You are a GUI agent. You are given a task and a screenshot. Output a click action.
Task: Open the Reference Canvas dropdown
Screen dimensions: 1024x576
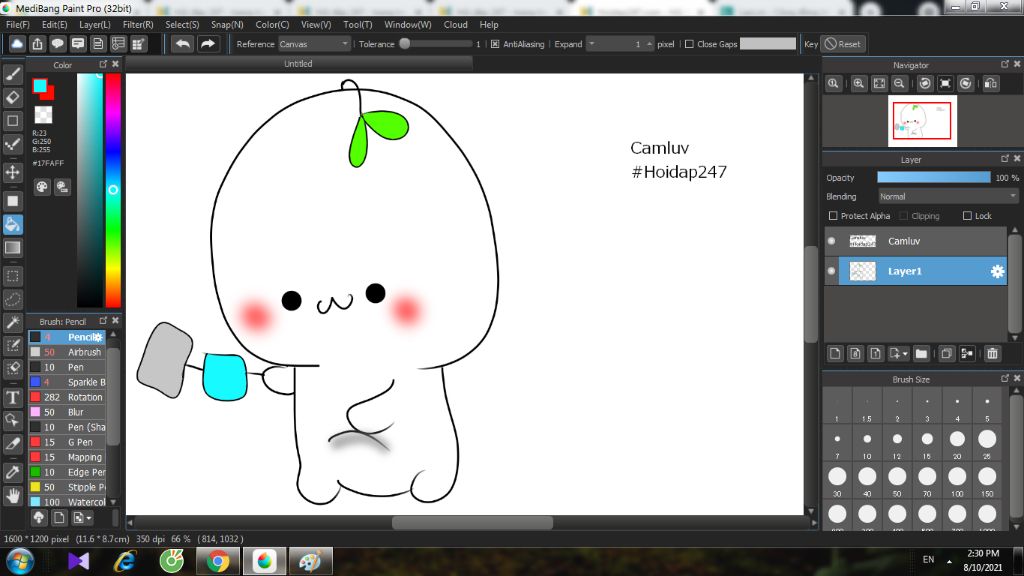[x=314, y=44]
